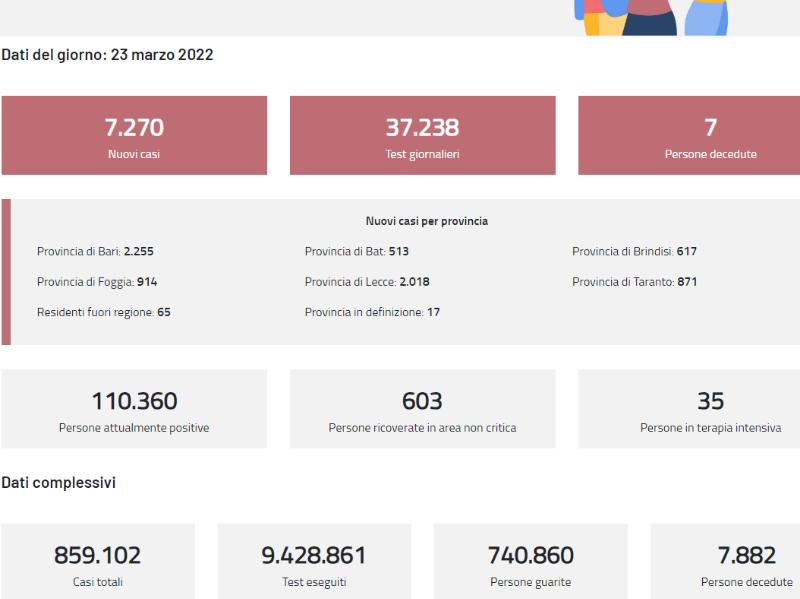Select the 37.238 Test giornalieri card
800x599 pixels.
[x=422, y=135]
